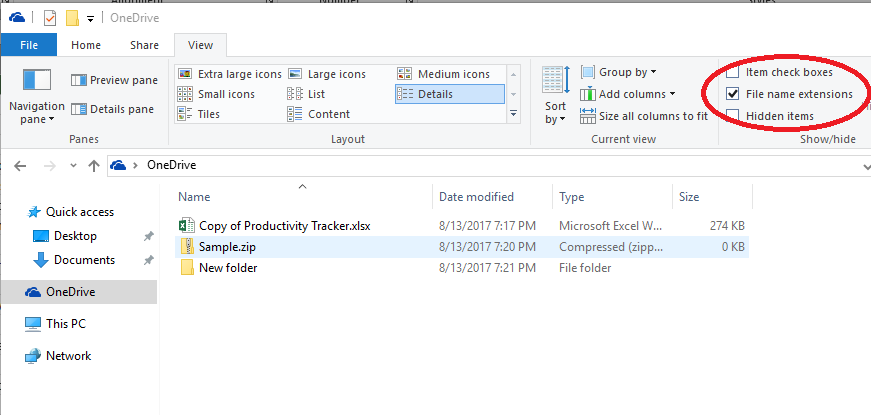The width and height of the screenshot is (871, 415).
Task: Click the Properties checkmark icon in quick access toolbar
Action: pos(50,18)
